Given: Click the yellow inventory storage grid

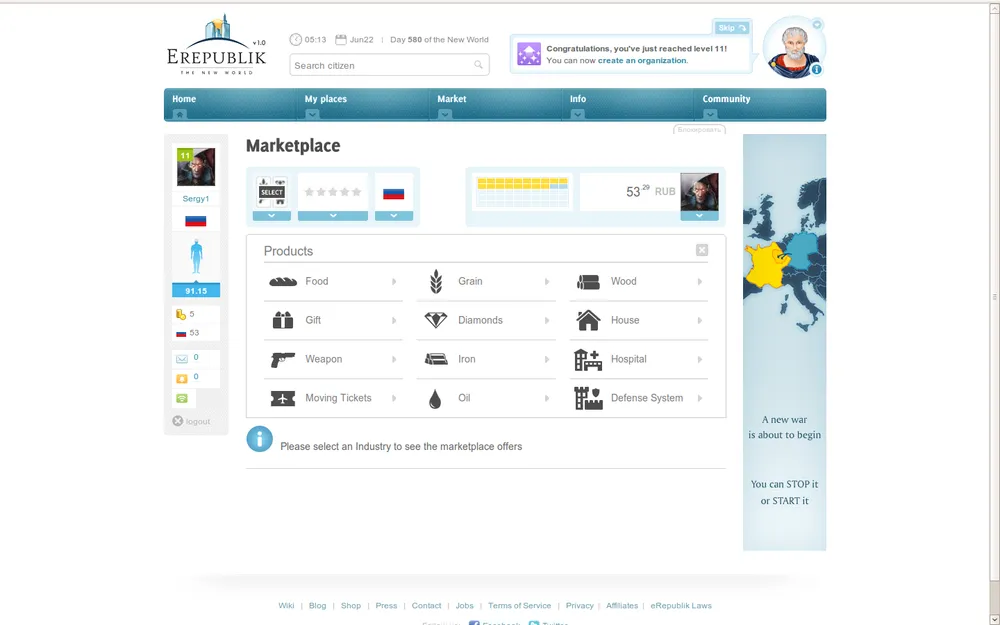Looking at the screenshot, I should coord(522,191).
